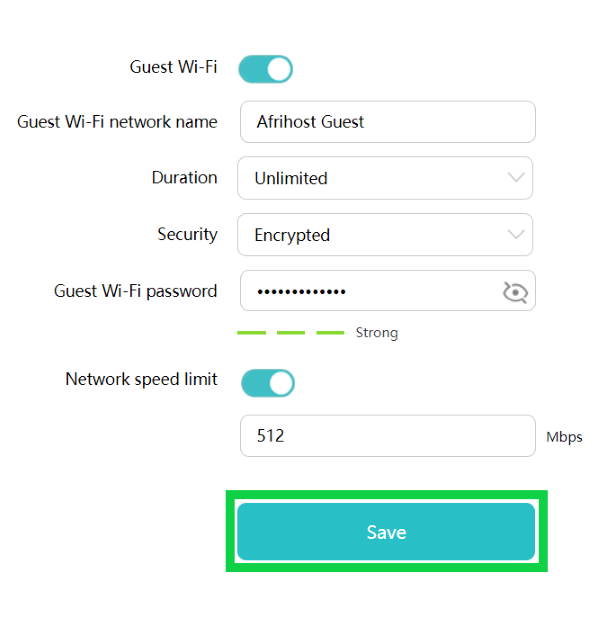
Task: Click the "Network speed limit" label
Action: [x=141, y=379]
